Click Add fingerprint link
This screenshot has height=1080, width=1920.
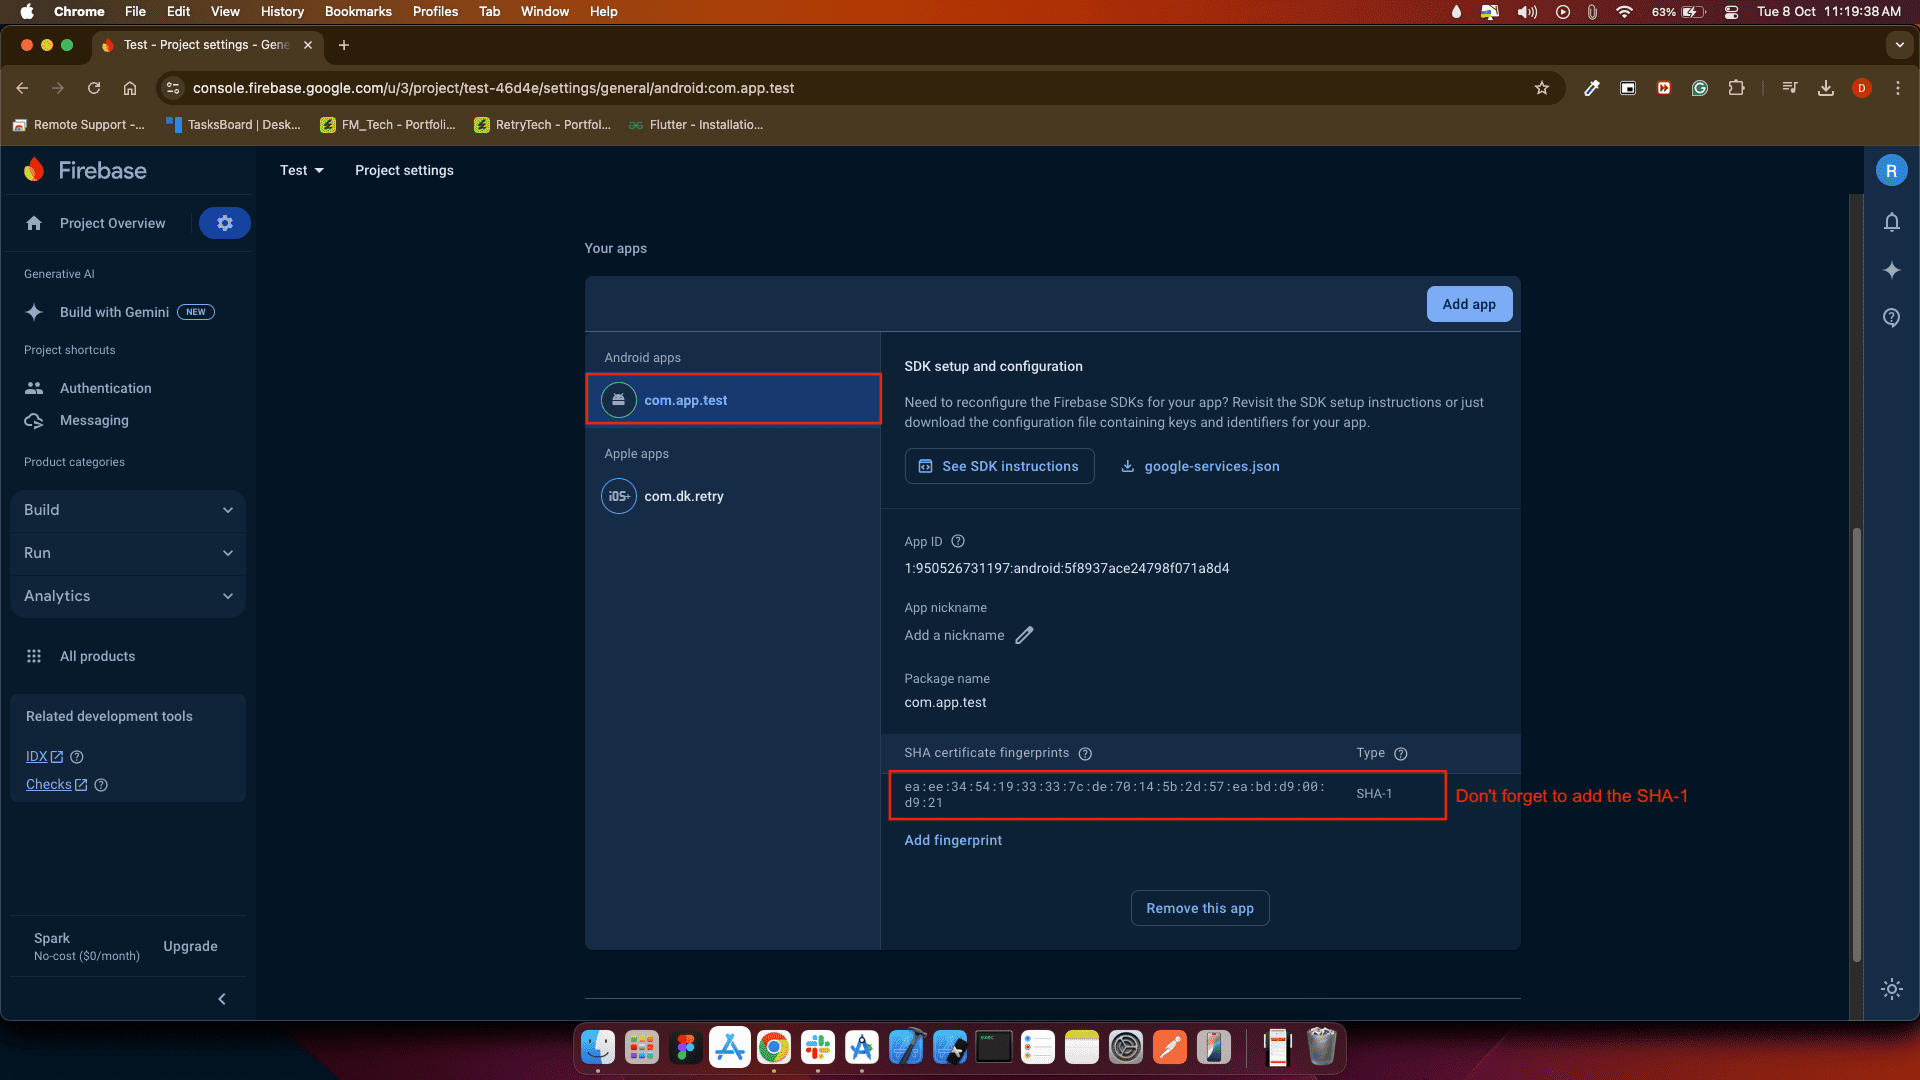[952, 840]
